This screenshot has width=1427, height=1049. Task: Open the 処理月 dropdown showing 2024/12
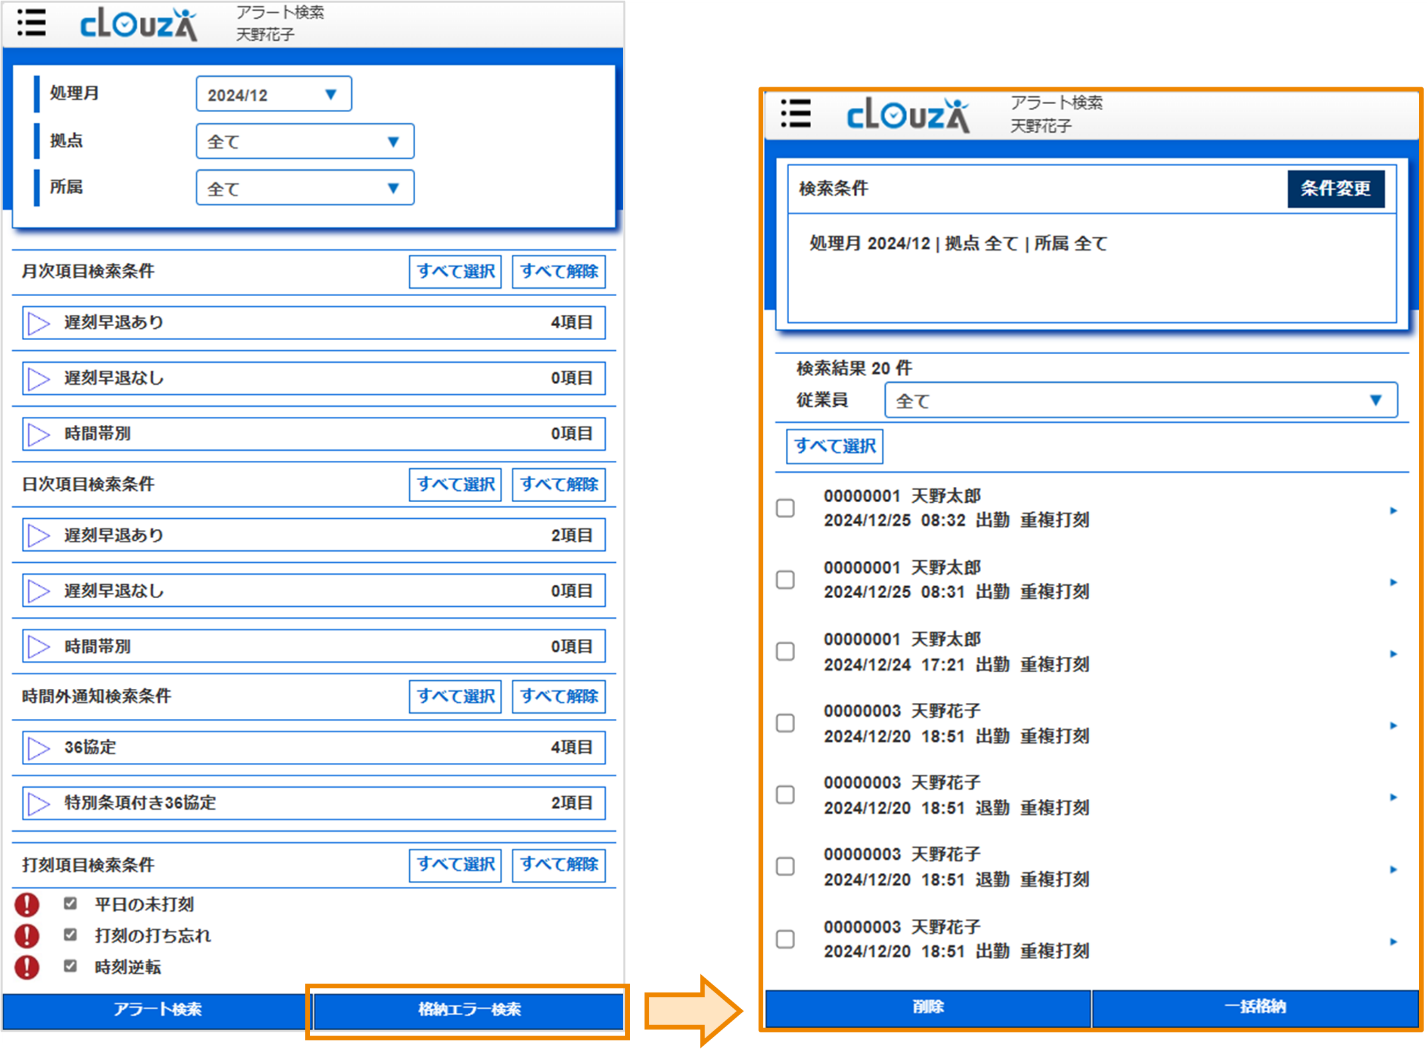(x=273, y=93)
